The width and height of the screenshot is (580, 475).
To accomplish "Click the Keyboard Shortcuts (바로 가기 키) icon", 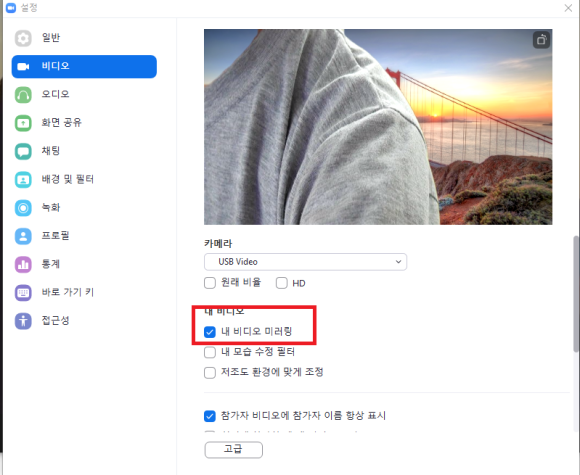I will pos(23,293).
